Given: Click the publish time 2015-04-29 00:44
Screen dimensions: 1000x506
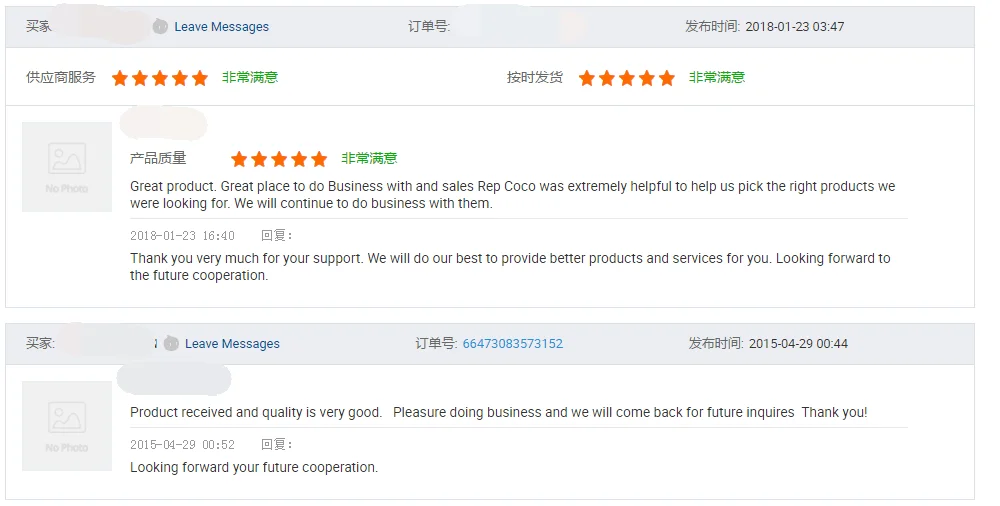Looking at the screenshot, I should [798, 344].
